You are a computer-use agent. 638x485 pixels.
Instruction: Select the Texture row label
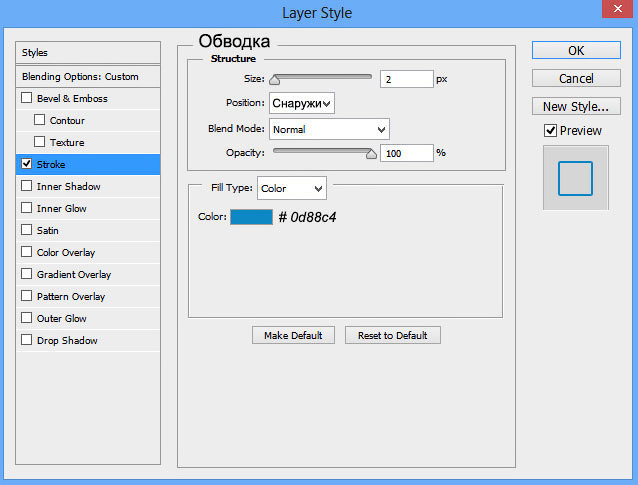pyautogui.click(x=67, y=142)
